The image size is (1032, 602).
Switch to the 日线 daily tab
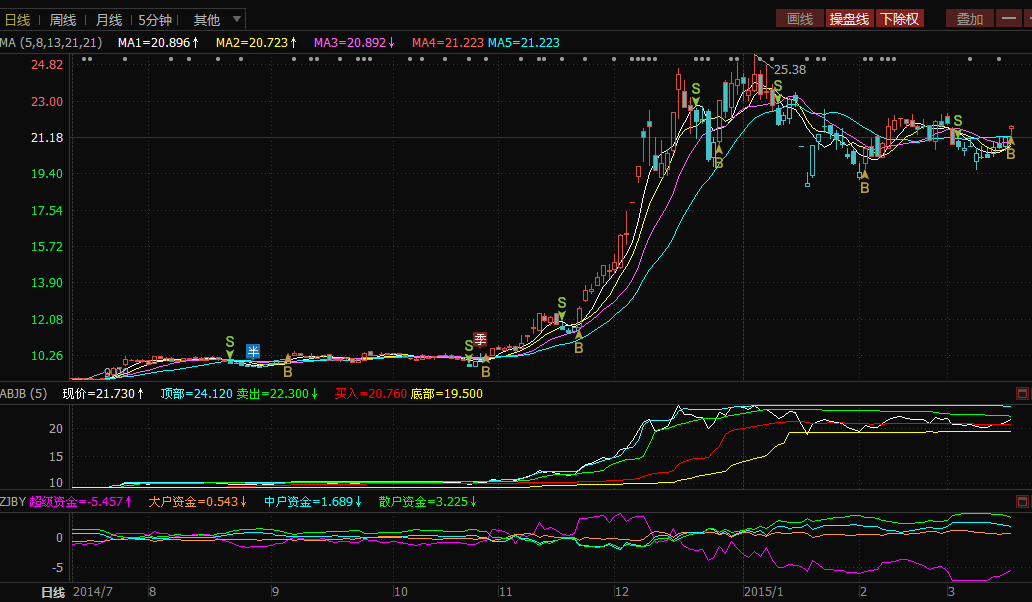[18, 20]
